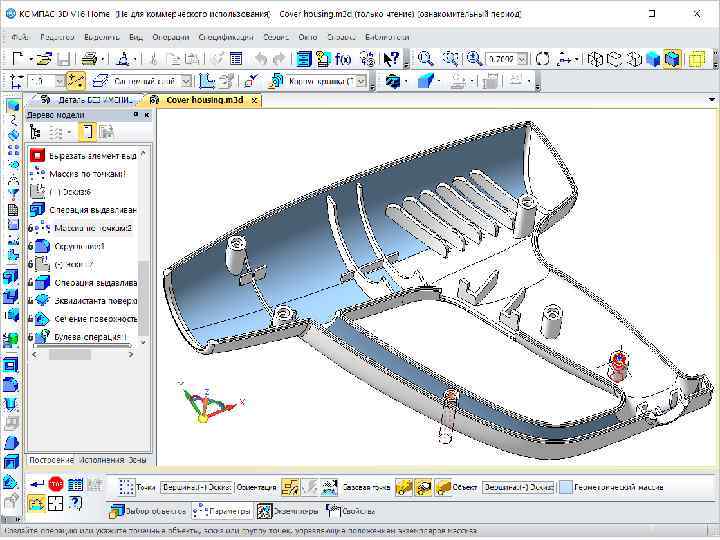Image resolution: width=720 pixels, height=540 pixels.
Task: Click the New document icon
Action: tap(17, 59)
